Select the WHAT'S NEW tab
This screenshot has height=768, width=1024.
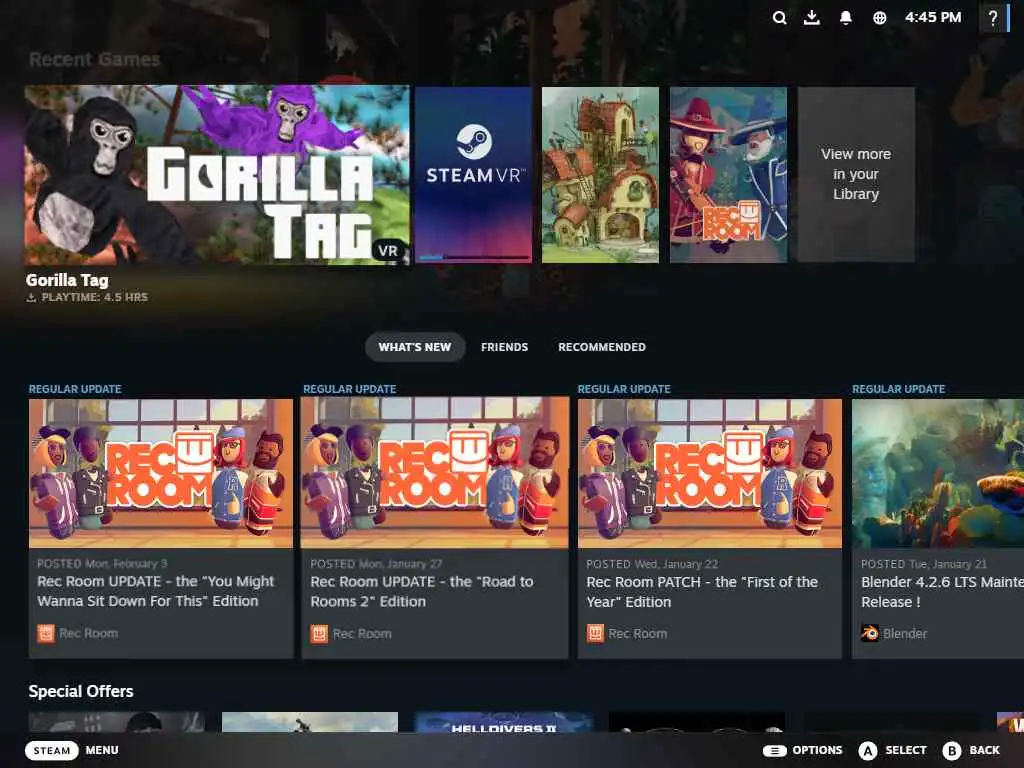tap(415, 347)
